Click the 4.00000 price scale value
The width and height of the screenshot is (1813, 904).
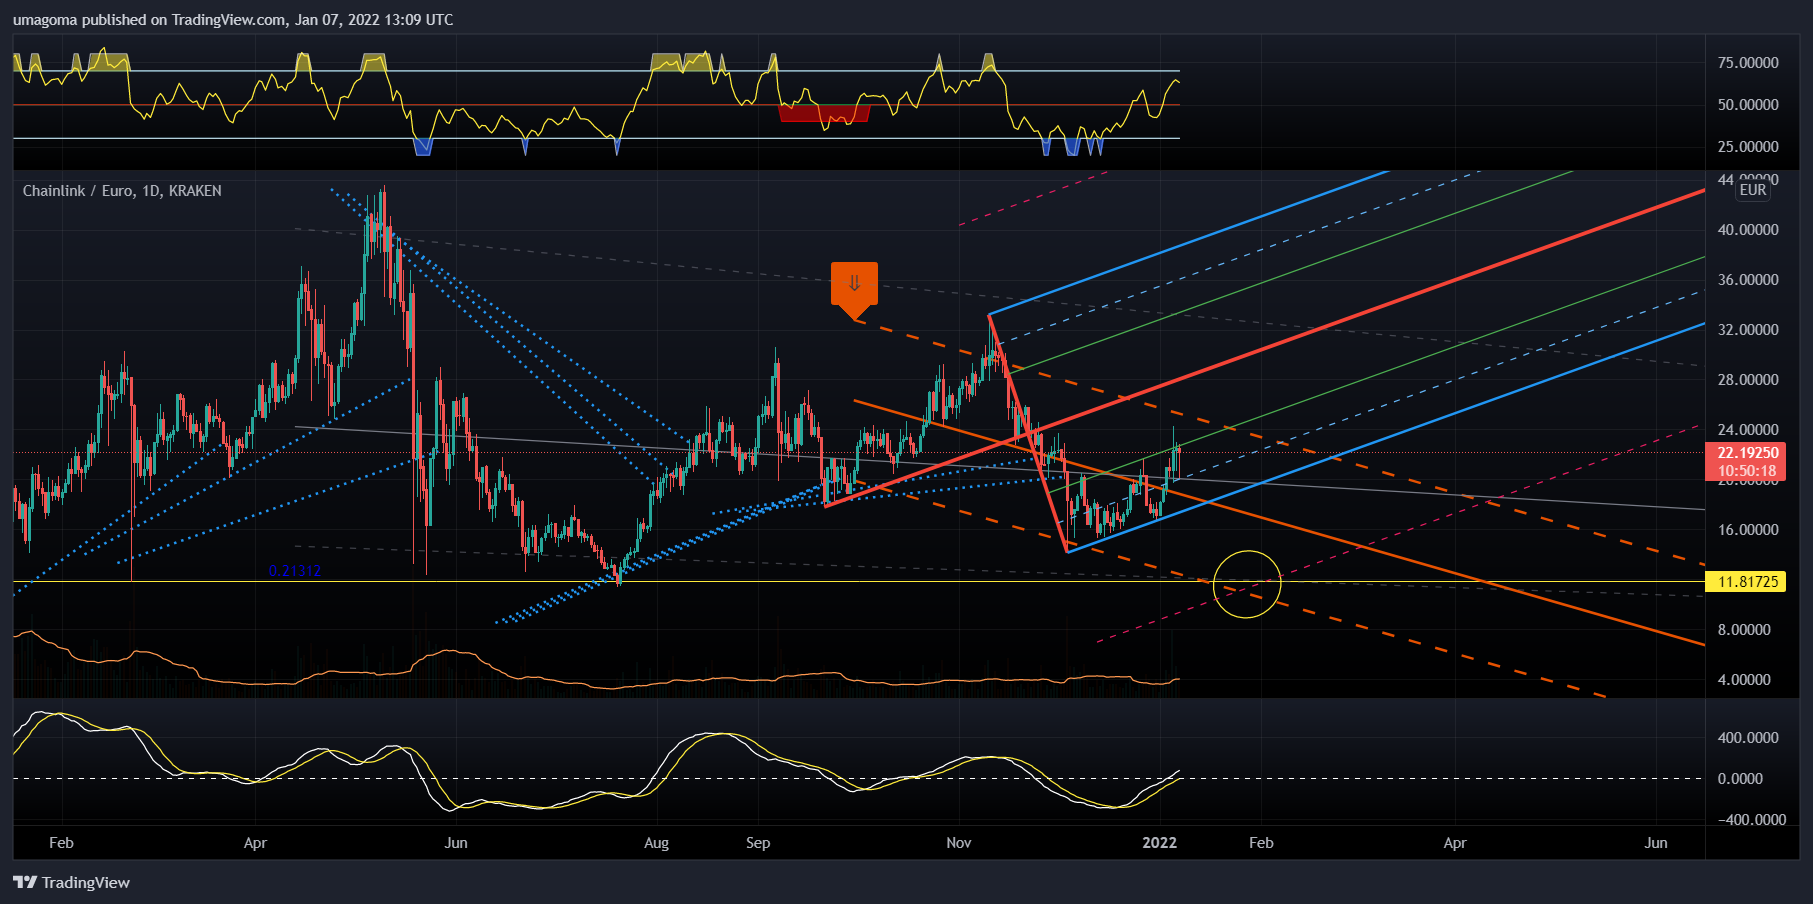click(1744, 679)
